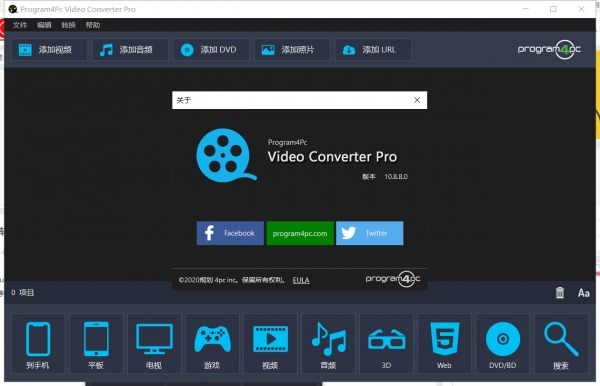Click the version number 10.8.8.0 text
The height and width of the screenshot is (386, 600).
pos(396,177)
